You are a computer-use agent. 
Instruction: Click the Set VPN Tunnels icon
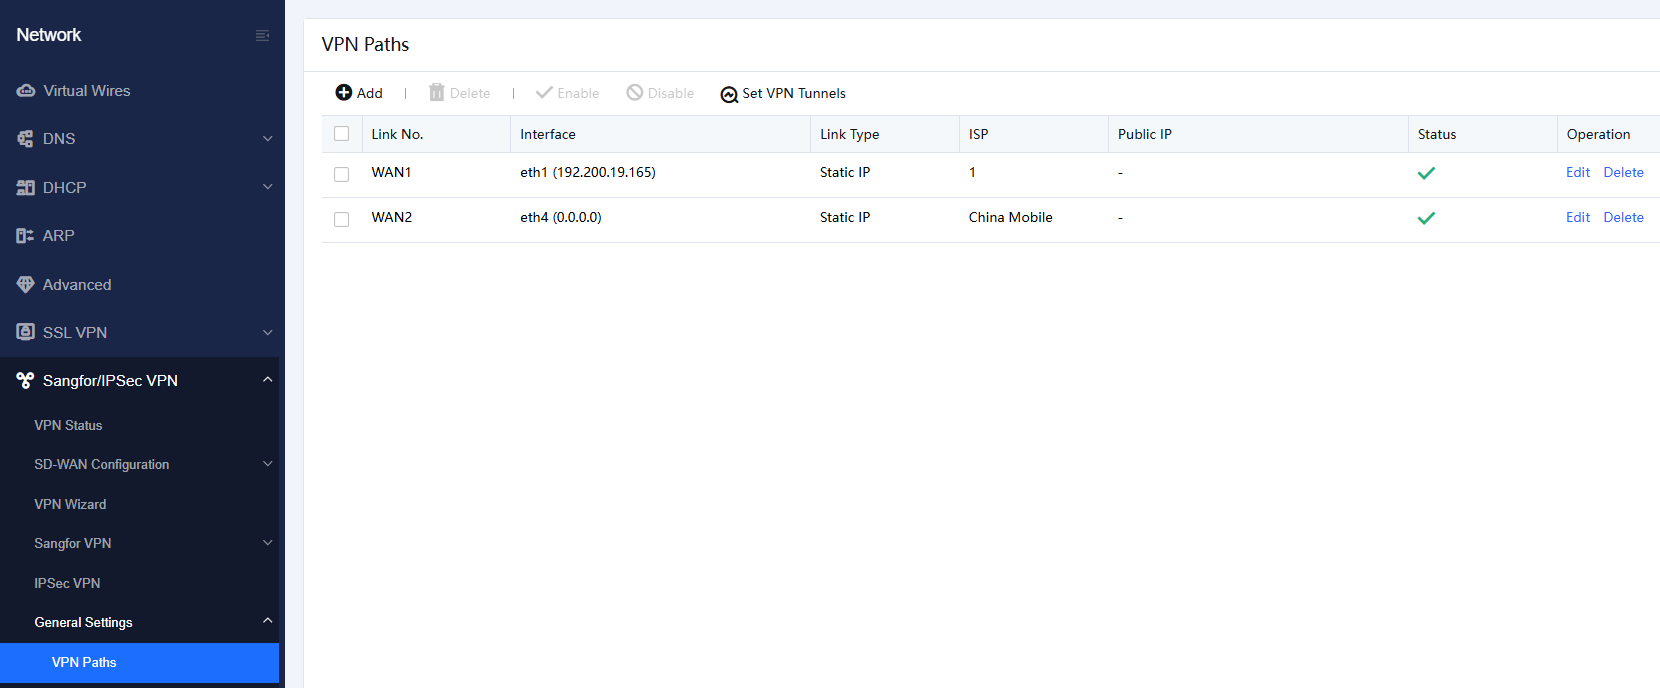tap(729, 94)
